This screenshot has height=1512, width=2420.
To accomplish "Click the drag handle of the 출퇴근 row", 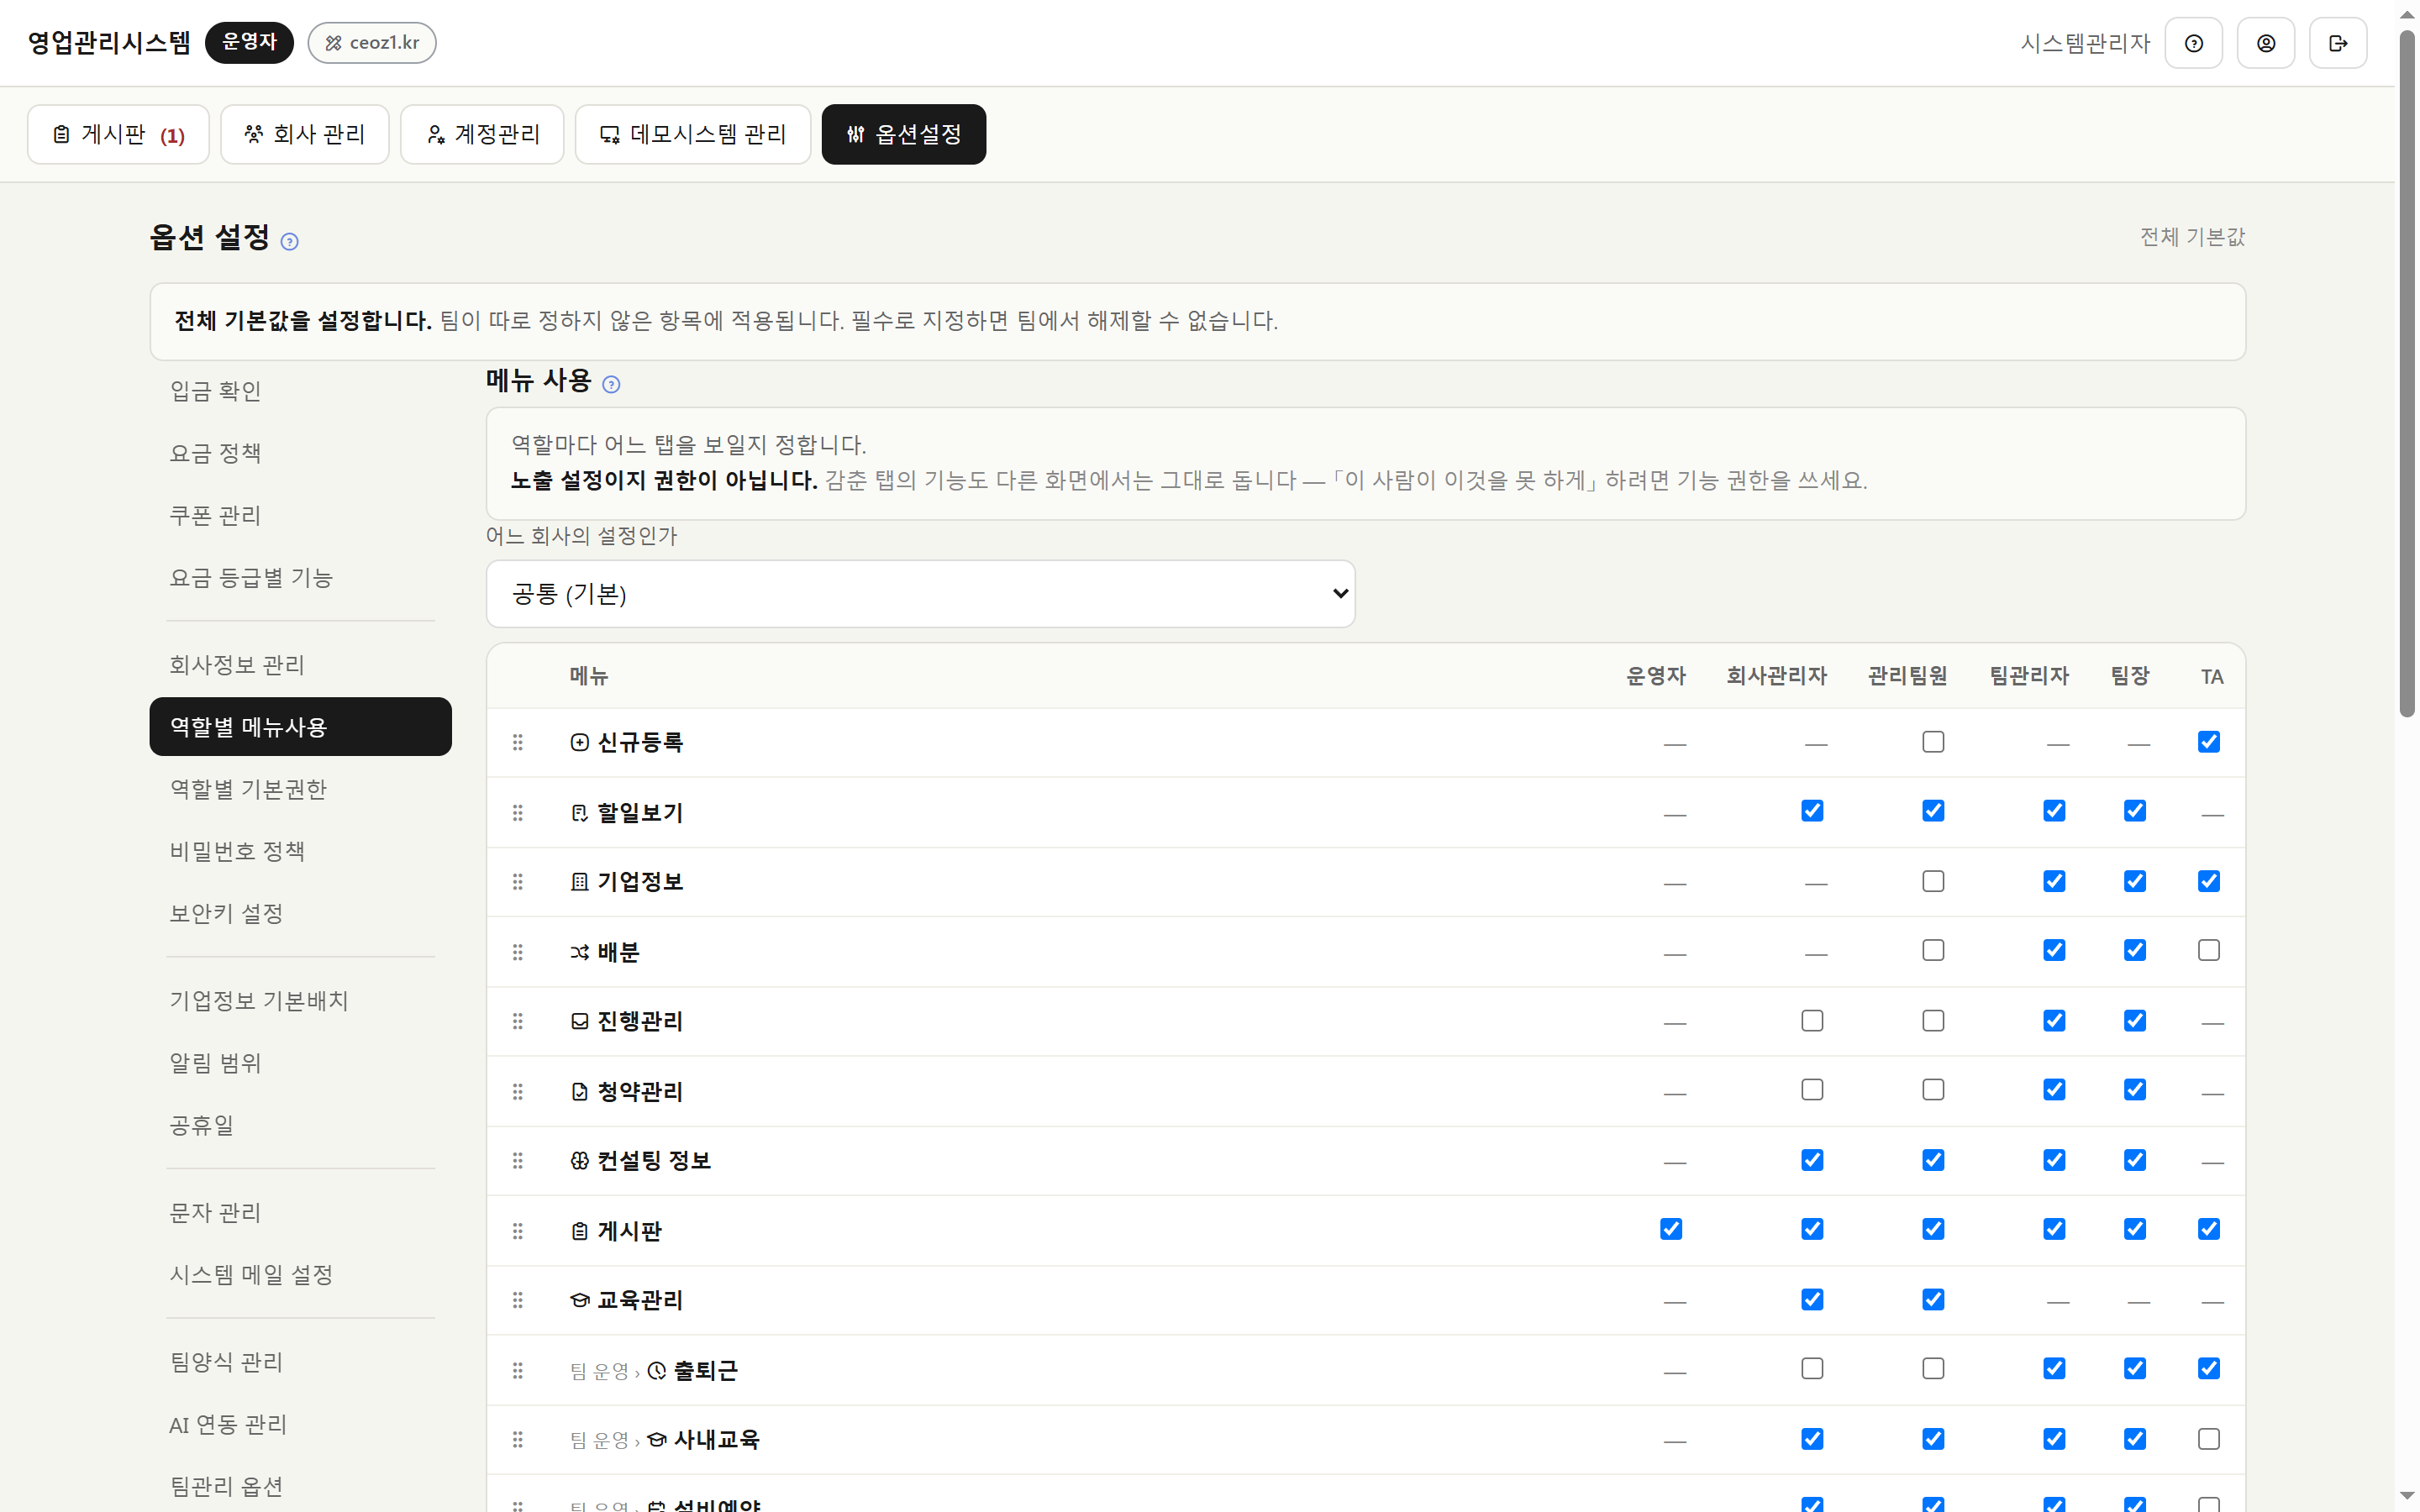I will tap(517, 1370).
